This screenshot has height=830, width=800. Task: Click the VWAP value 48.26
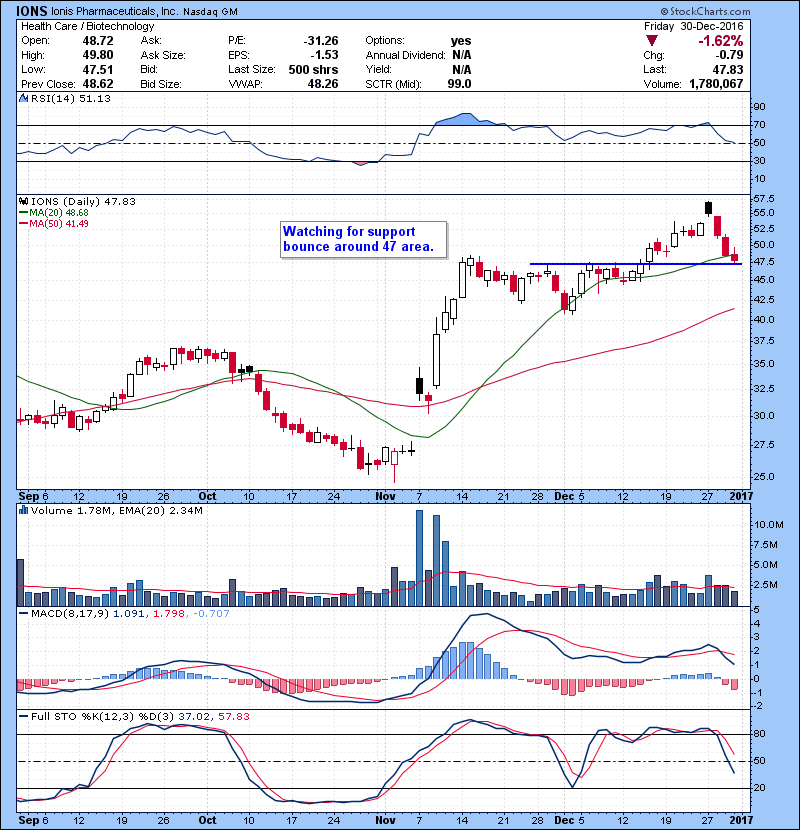click(x=323, y=84)
